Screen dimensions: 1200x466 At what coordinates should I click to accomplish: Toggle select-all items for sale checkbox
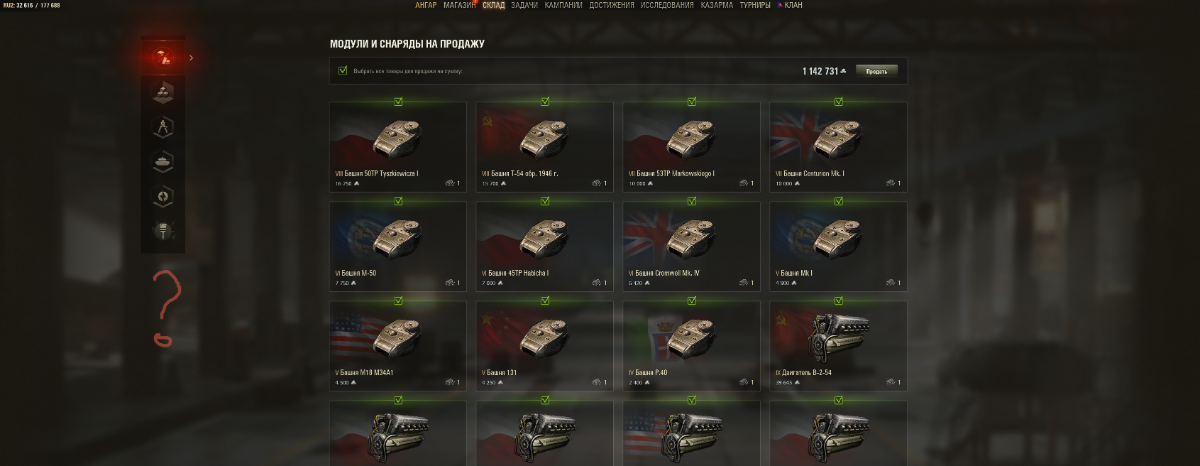coord(343,71)
